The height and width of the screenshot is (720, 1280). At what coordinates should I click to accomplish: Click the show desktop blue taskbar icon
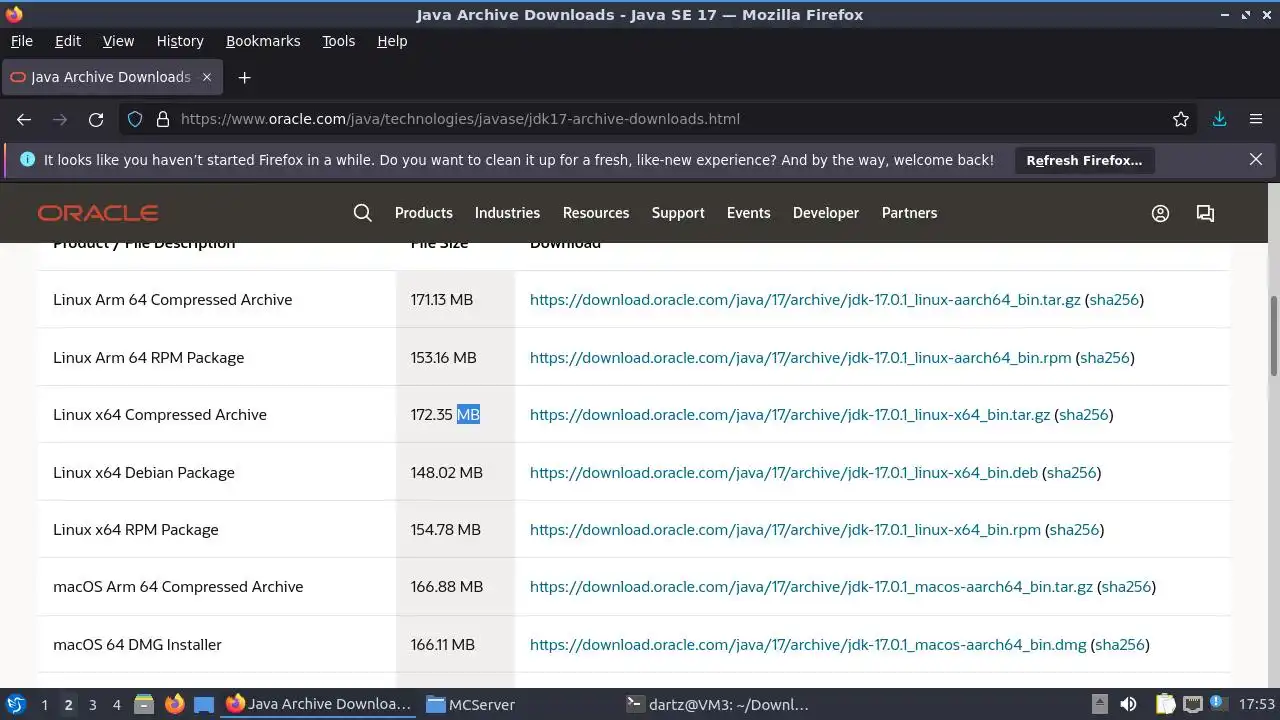pos(204,704)
